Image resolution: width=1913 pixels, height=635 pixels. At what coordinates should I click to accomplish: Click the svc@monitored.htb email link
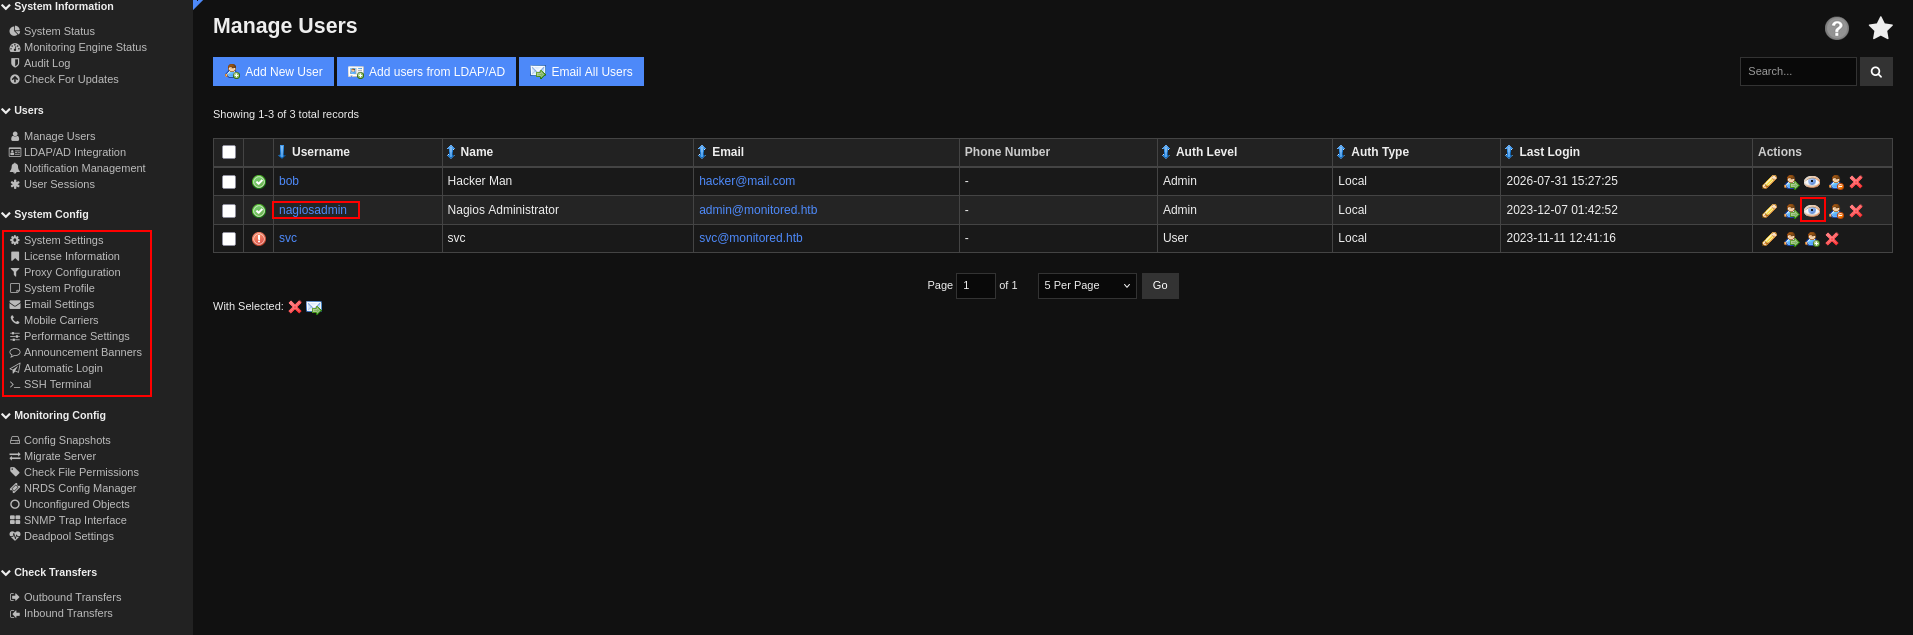pyautogui.click(x=751, y=238)
